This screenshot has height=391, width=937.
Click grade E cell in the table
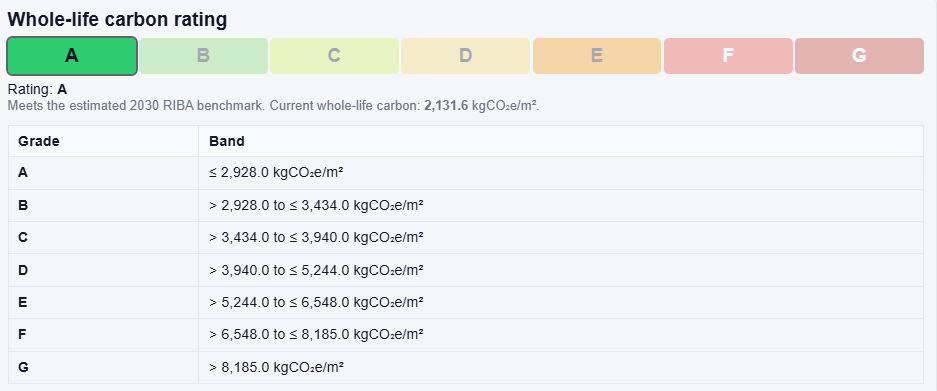(103, 302)
